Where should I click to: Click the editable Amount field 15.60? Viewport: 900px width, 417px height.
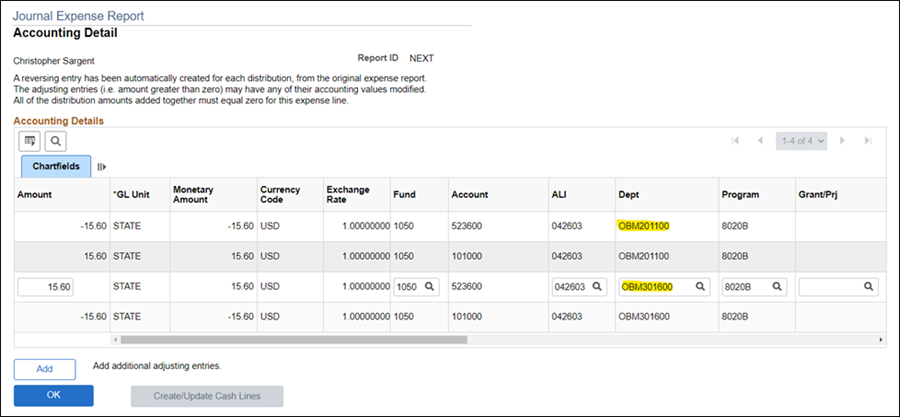coord(45,287)
